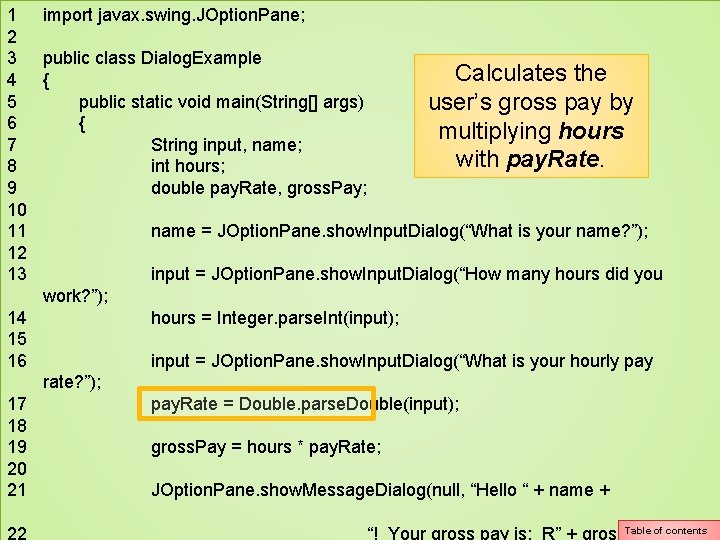Click the public static void main line
This screenshot has width=720, height=540.
(221, 101)
